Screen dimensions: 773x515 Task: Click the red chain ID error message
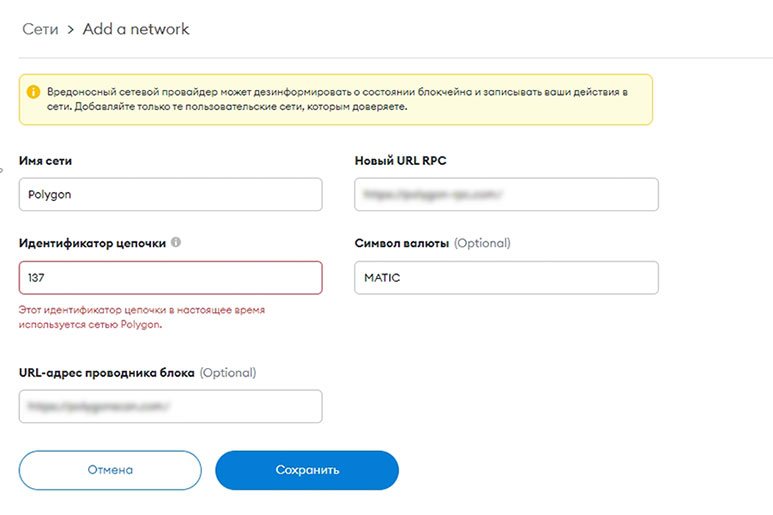click(x=142, y=317)
